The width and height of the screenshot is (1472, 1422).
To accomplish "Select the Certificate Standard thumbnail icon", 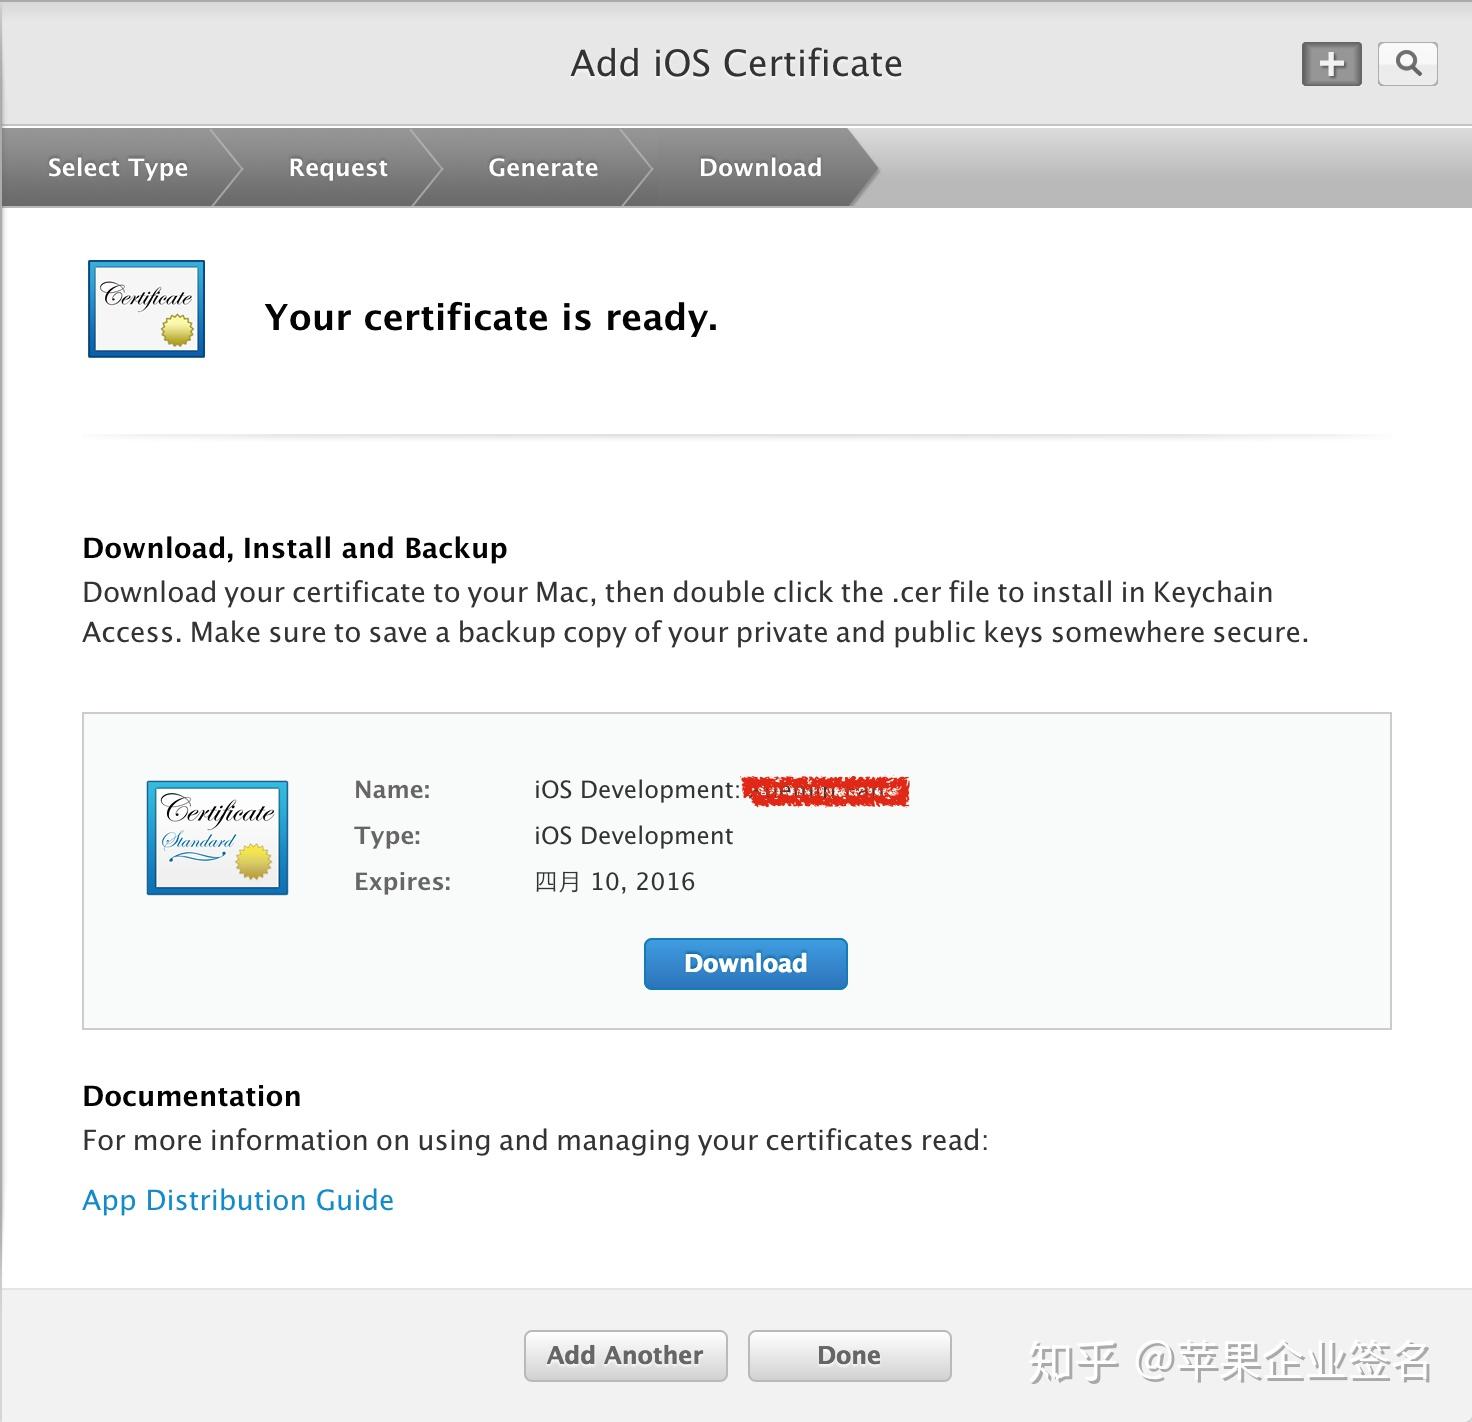I will (x=216, y=837).
